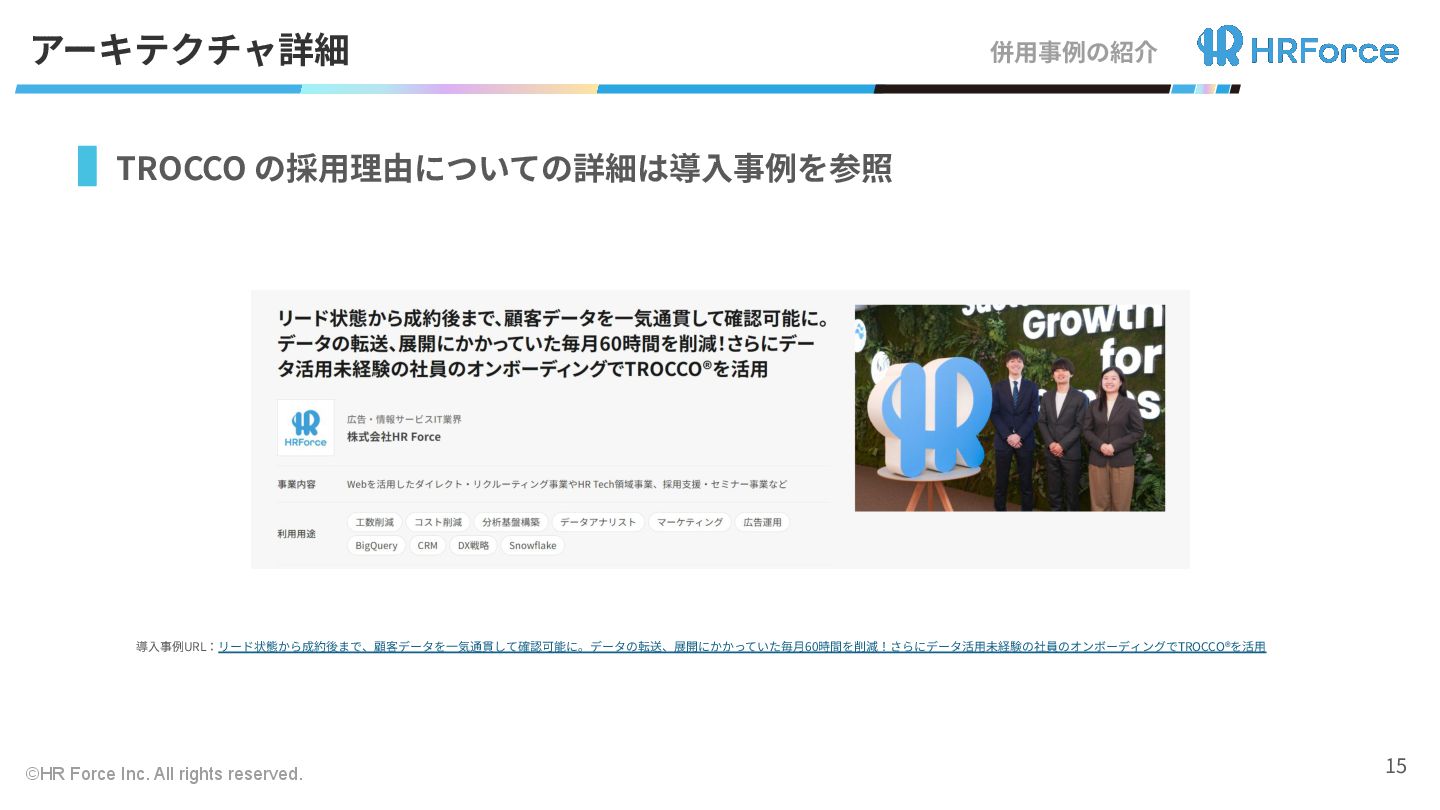Viewport: 1440px width, 810px height.
Task: Click the 広告・情報サービスIT業界 industry text
Action: point(404,419)
